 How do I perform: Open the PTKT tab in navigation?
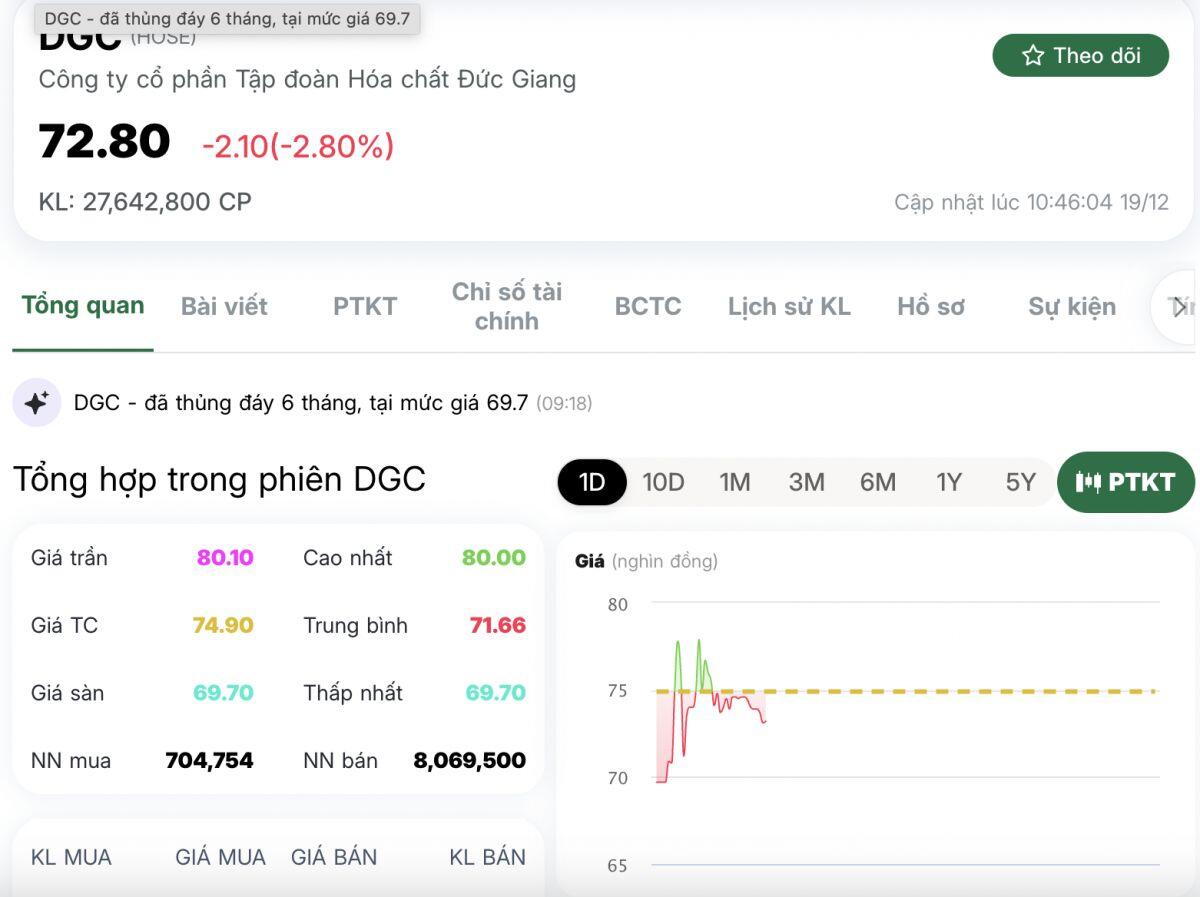(x=365, y=307)
